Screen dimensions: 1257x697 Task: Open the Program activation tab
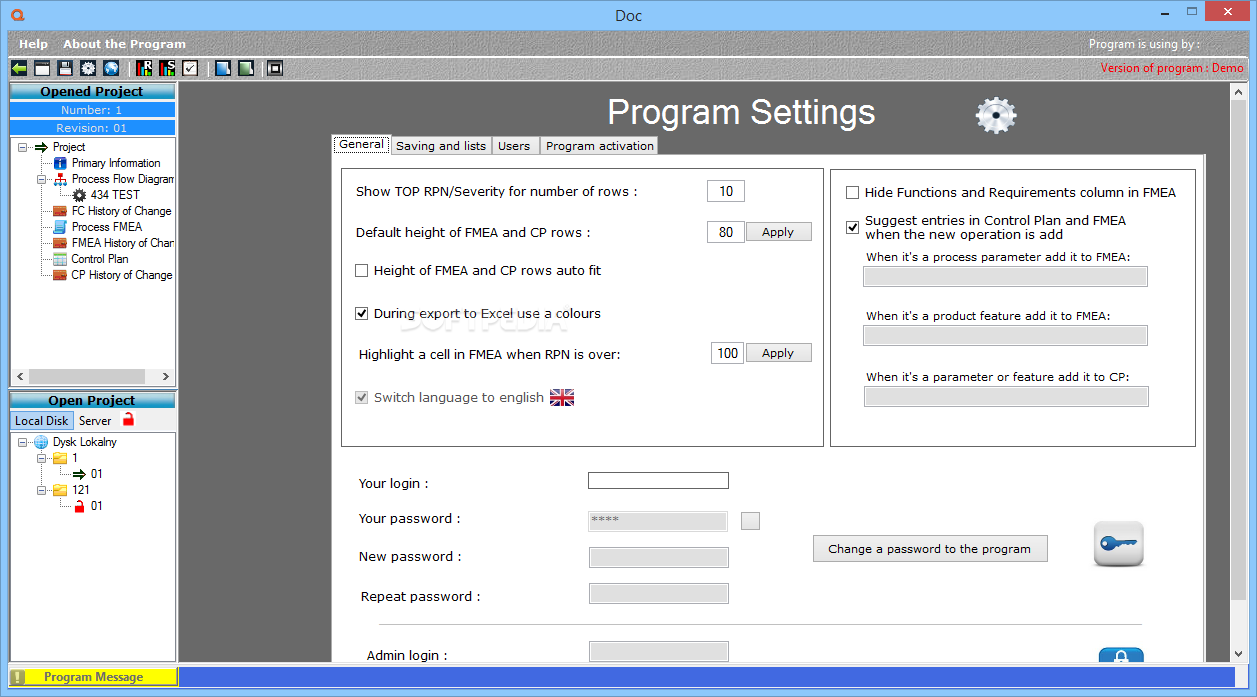[600, 146]
